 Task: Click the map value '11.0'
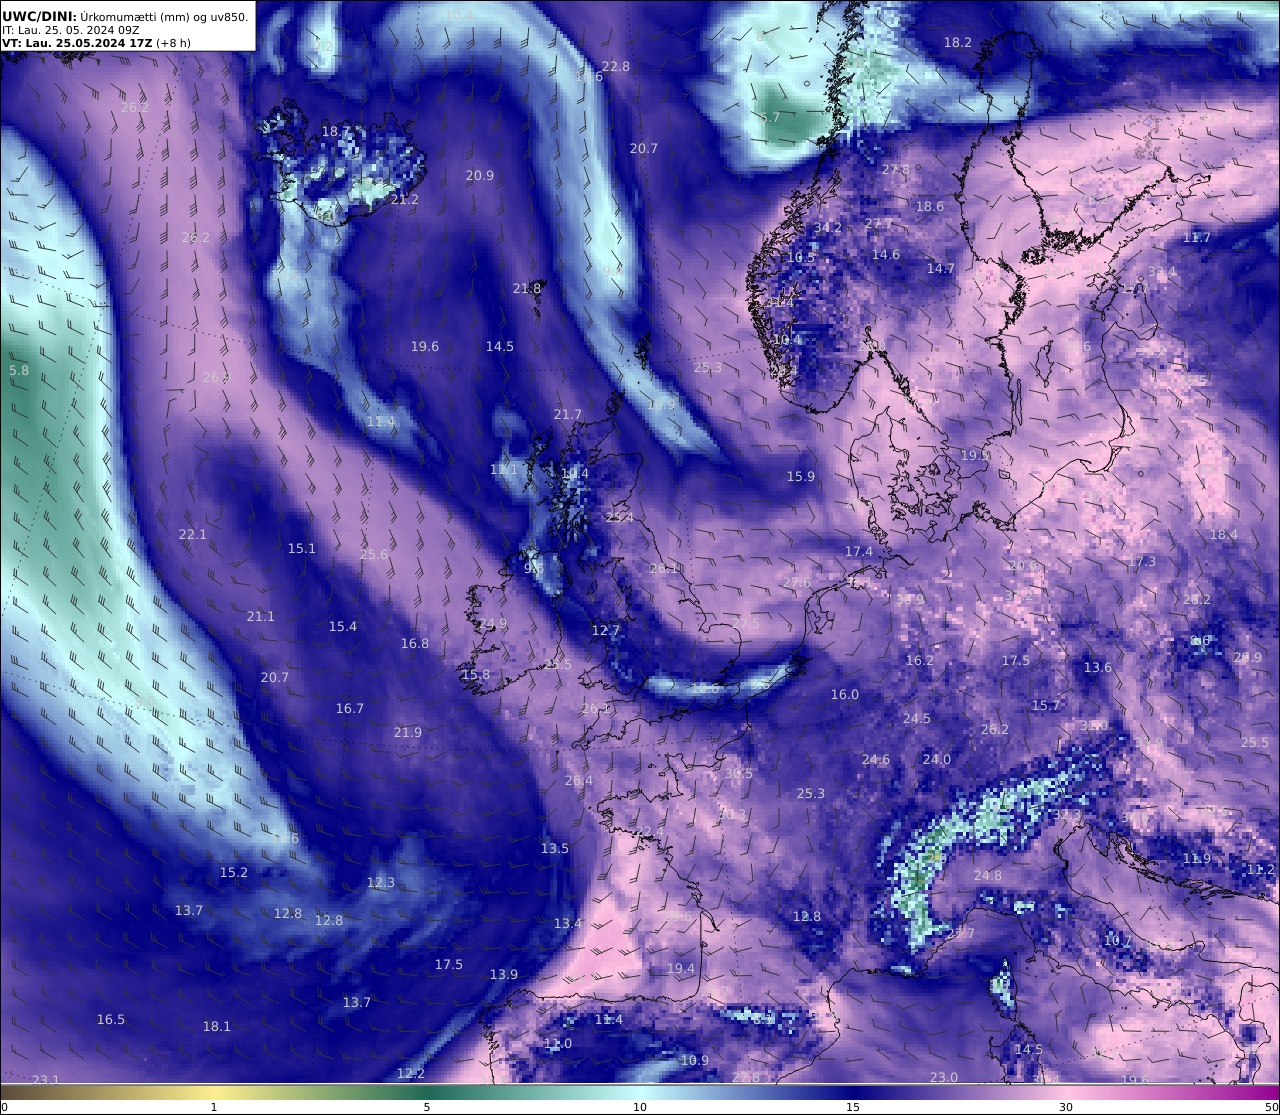[558, 1043]
